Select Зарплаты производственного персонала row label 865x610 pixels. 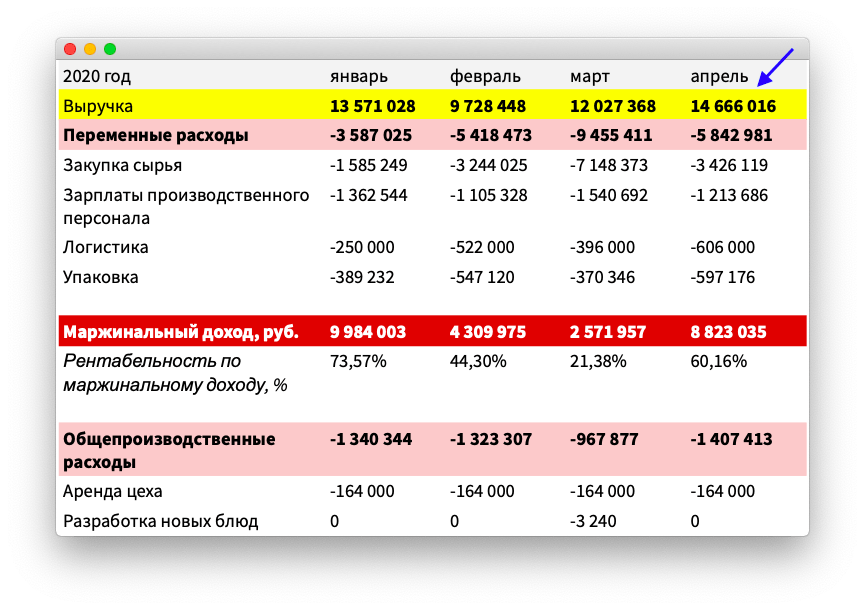(x=186, y=206)
